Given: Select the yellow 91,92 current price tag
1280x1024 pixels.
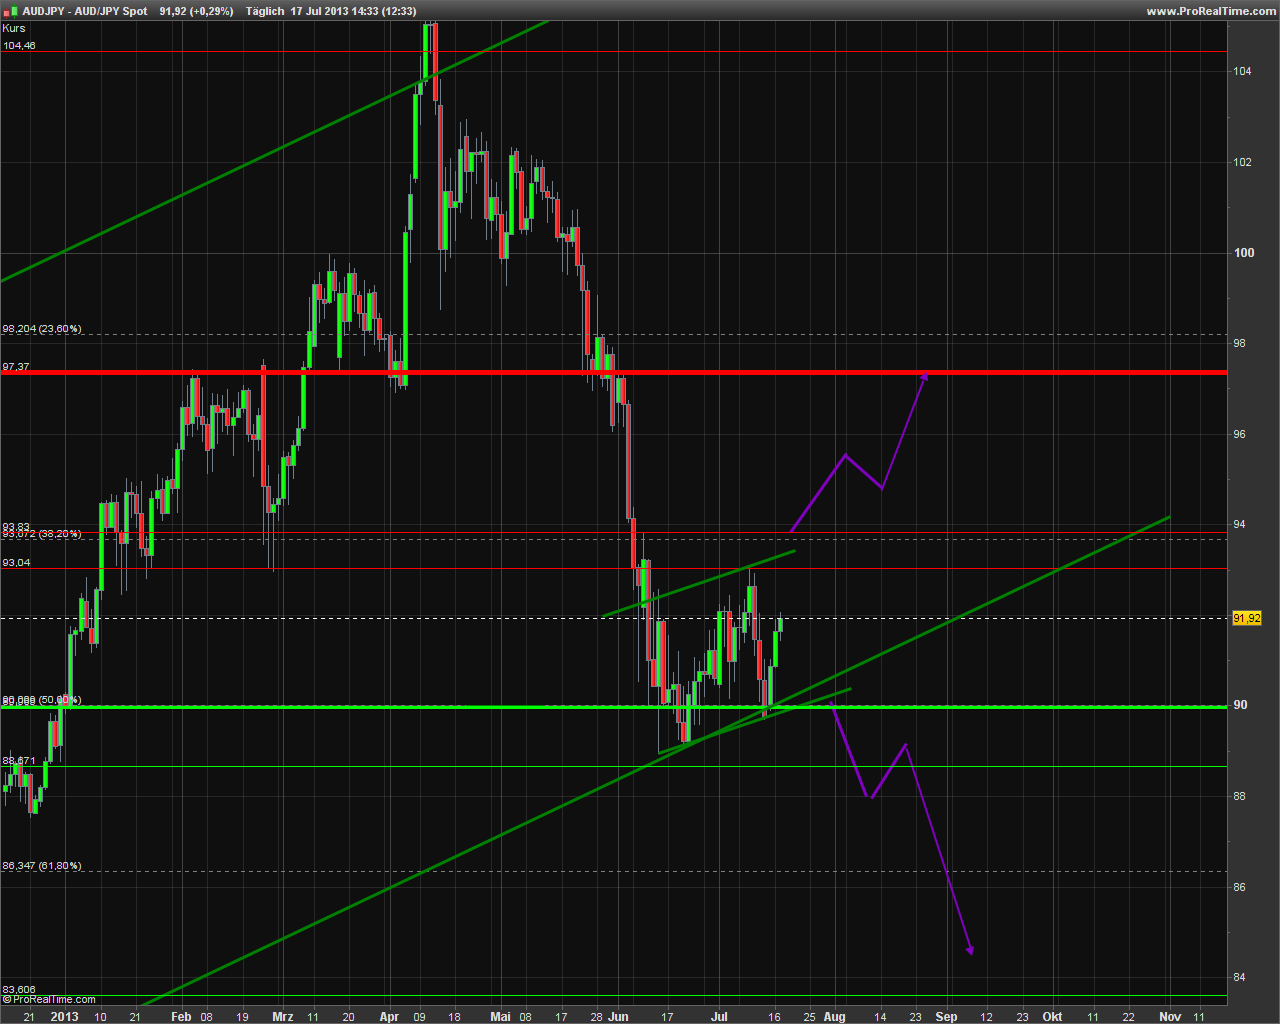Looking at the screenshot, I should 1246,618.
